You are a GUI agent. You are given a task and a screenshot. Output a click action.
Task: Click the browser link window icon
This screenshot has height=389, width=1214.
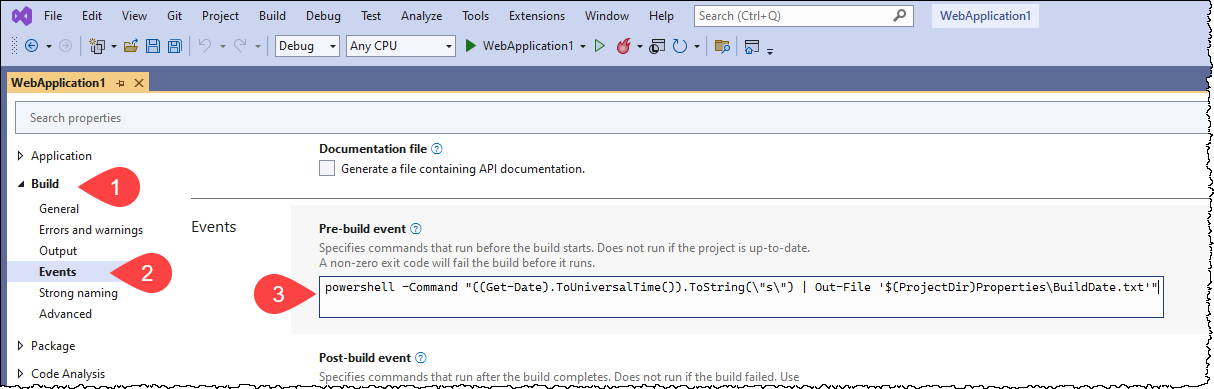657,46
